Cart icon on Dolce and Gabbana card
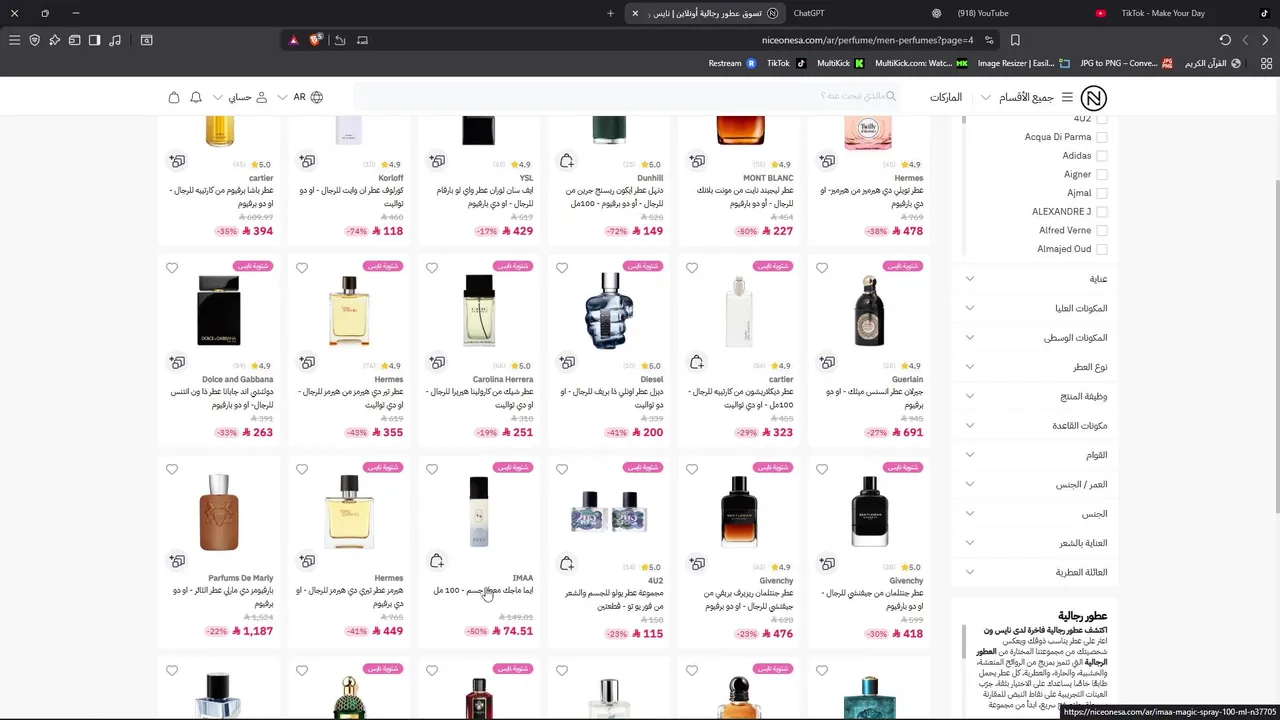This screenshot has width=1280, height=720. [x=177, y=362]
